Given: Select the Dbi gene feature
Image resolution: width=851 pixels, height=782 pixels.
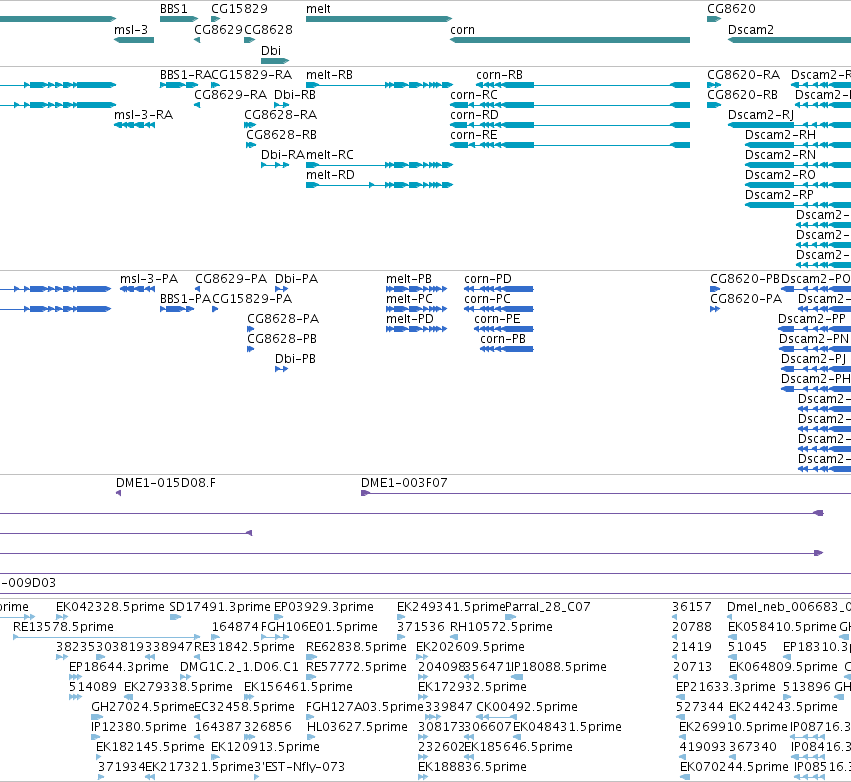Looking at the screenshot, I should pyautogui.click(x=275, y=61).
